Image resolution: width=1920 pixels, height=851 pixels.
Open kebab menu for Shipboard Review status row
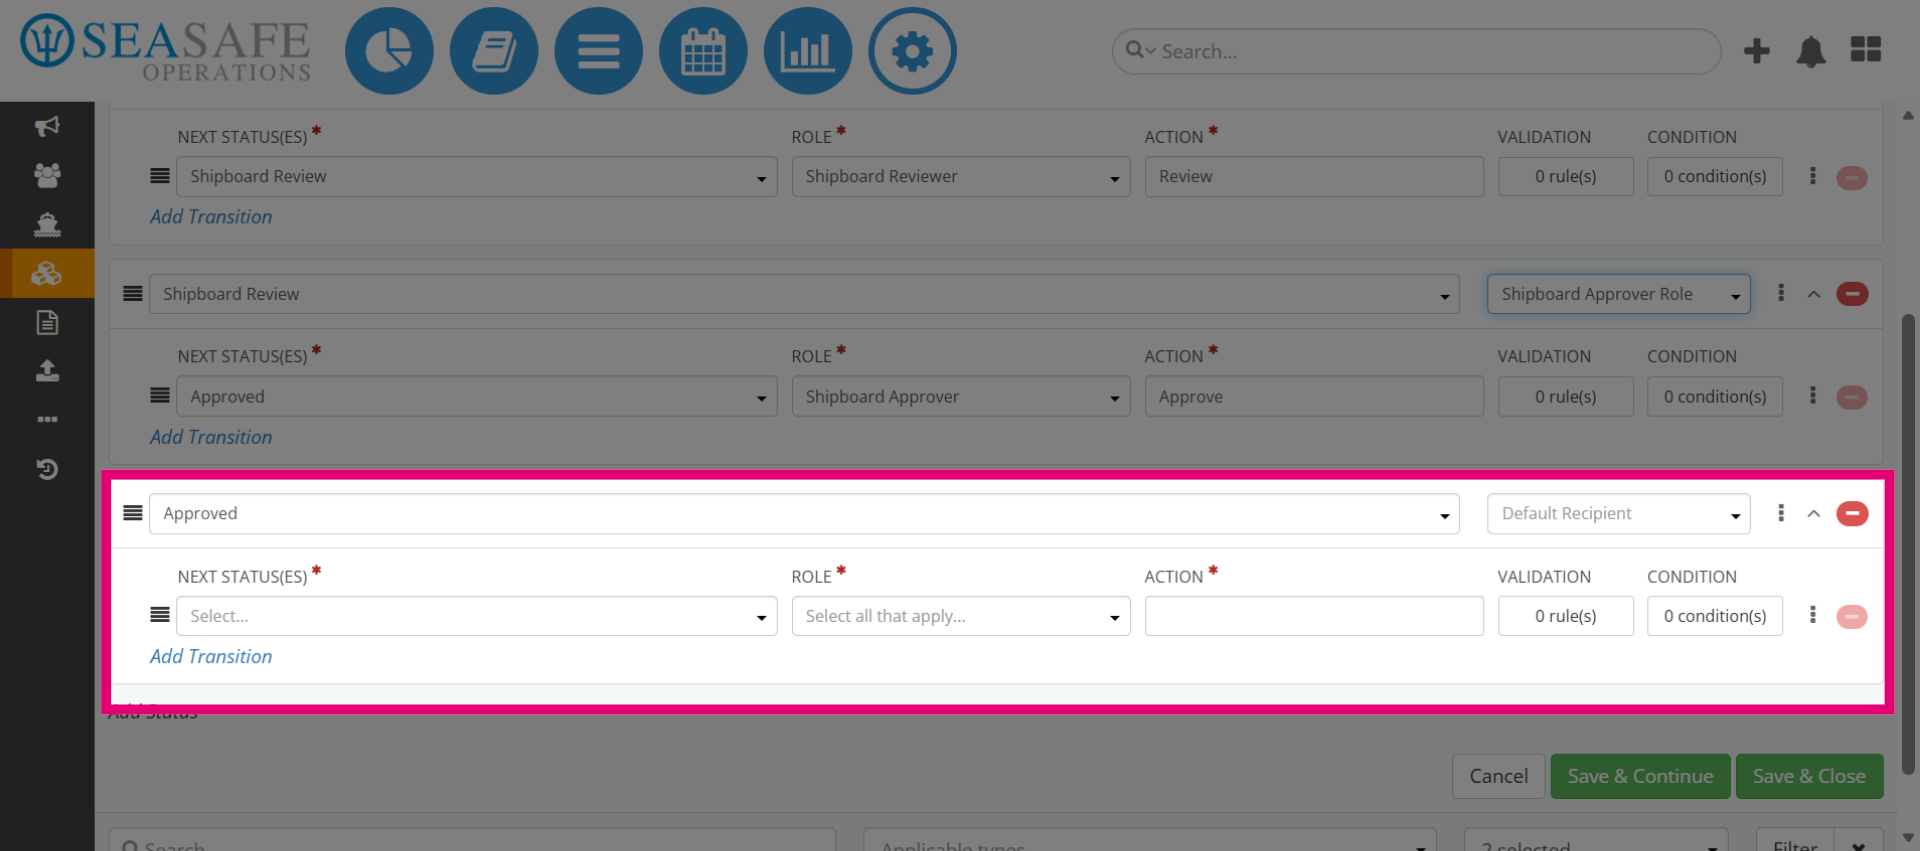(1781, 293)
